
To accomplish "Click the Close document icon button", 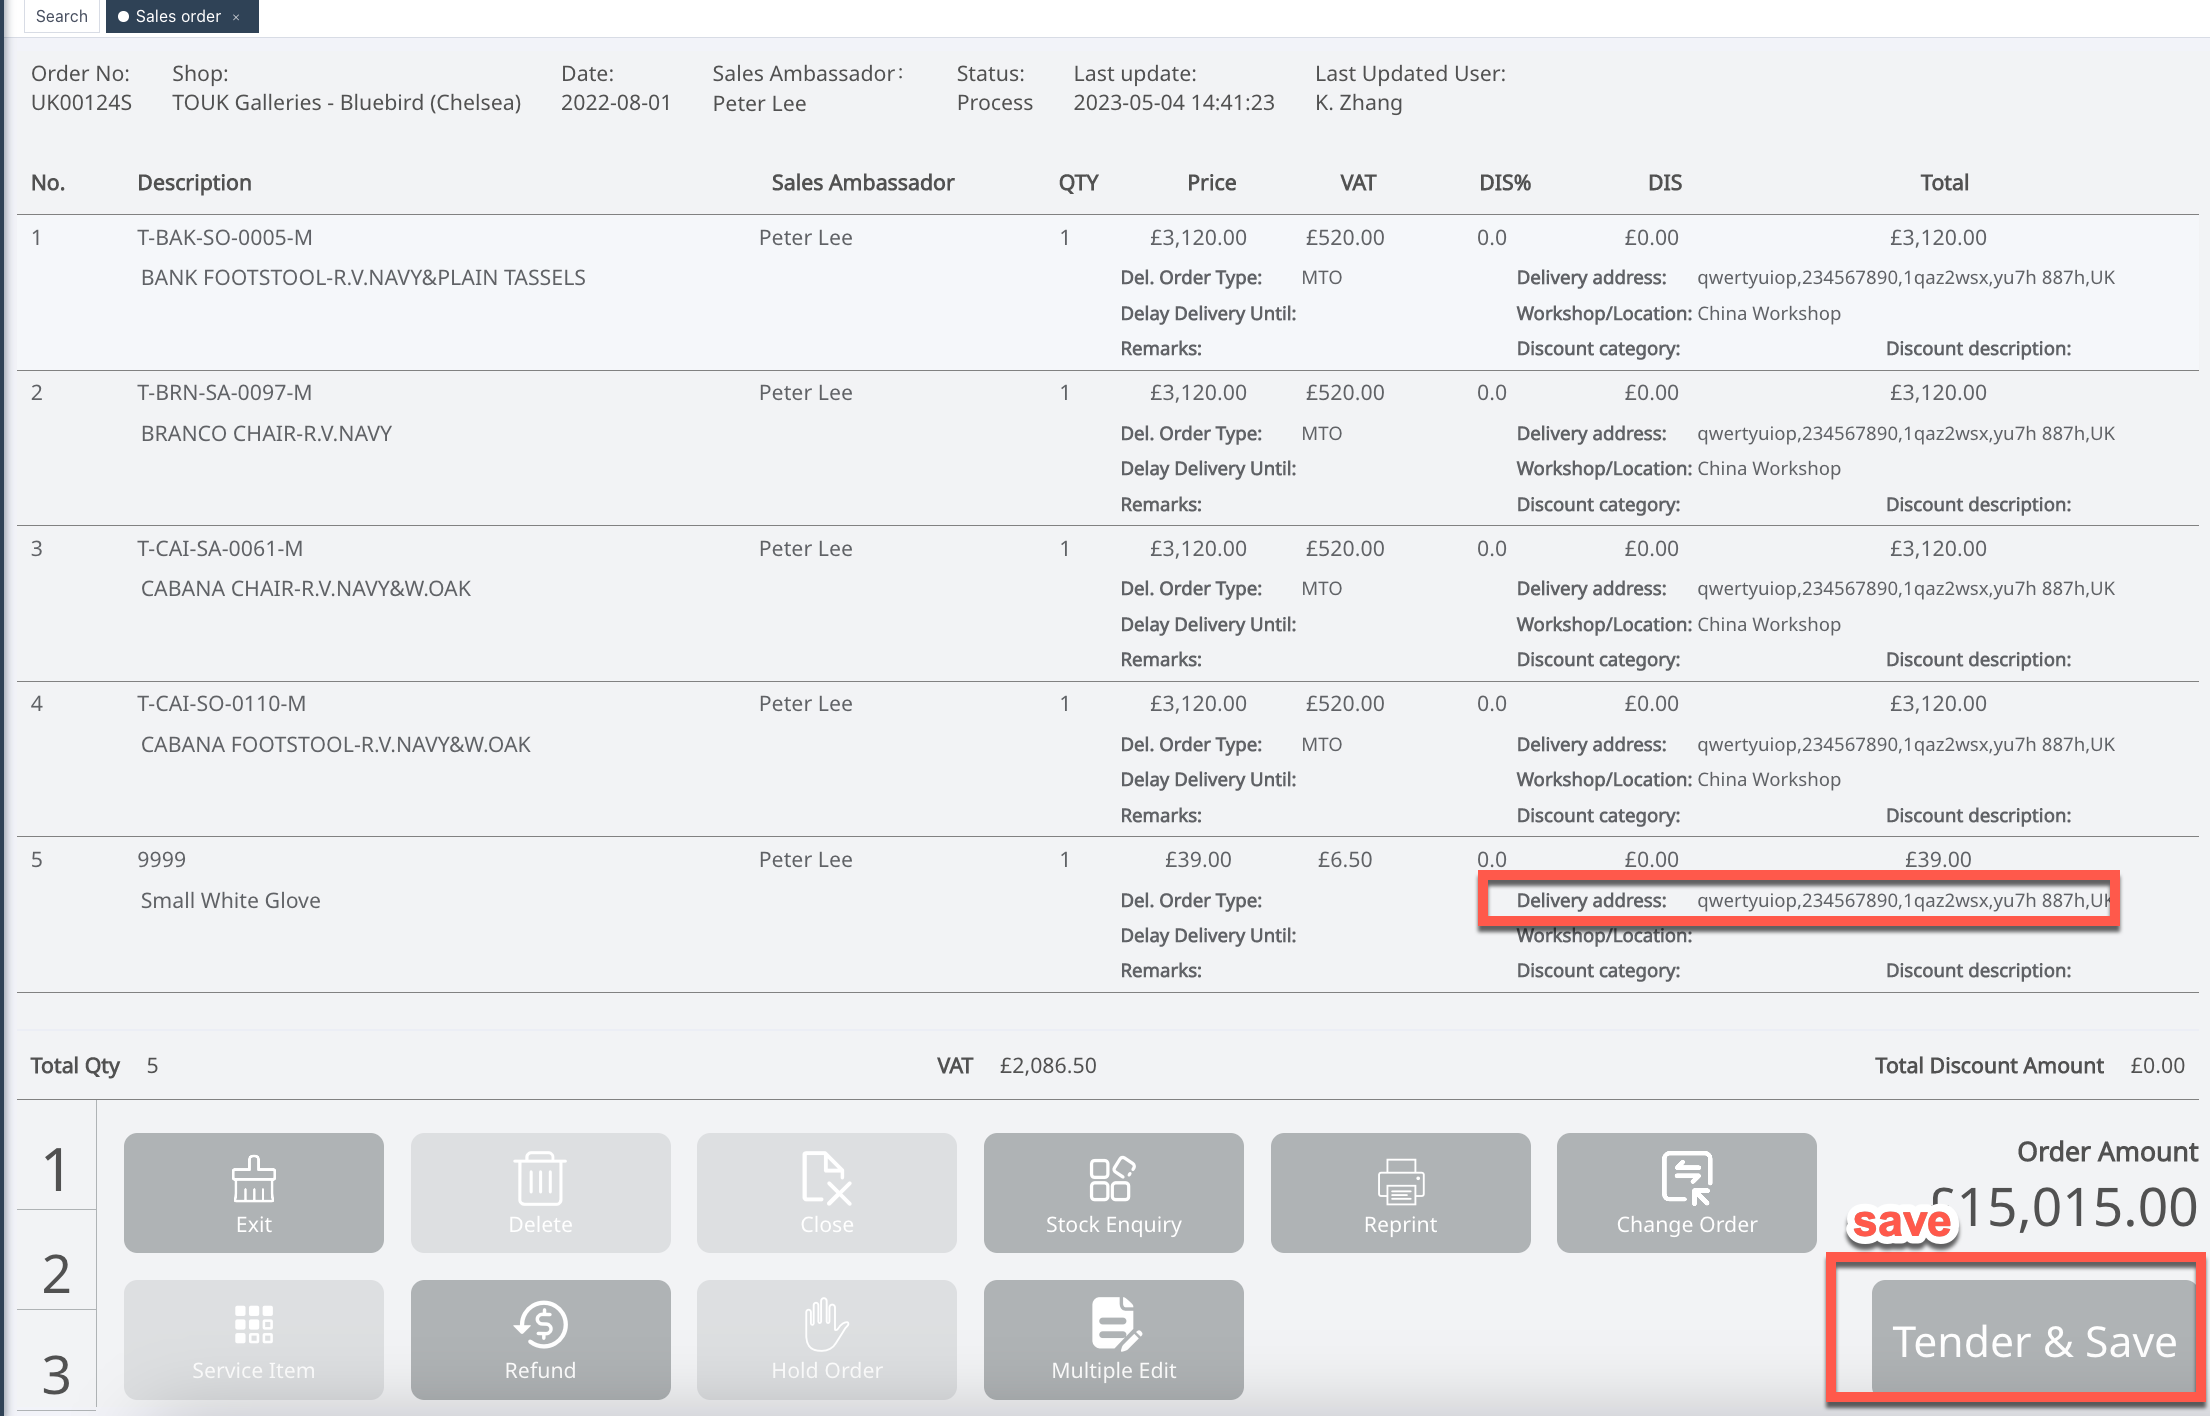I will [826, 1192].
